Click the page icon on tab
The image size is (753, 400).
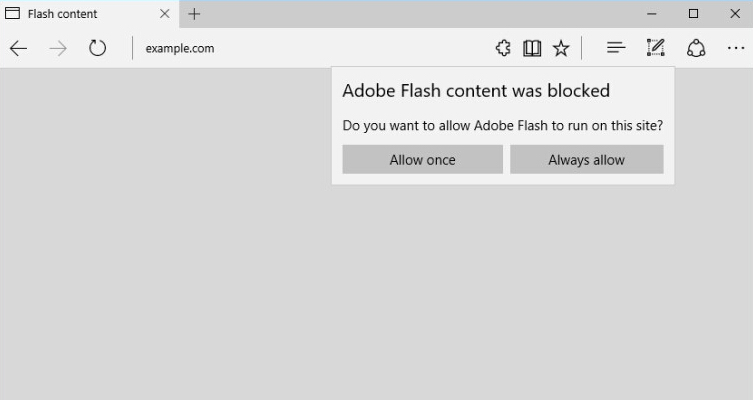click(x=13, y=14)
